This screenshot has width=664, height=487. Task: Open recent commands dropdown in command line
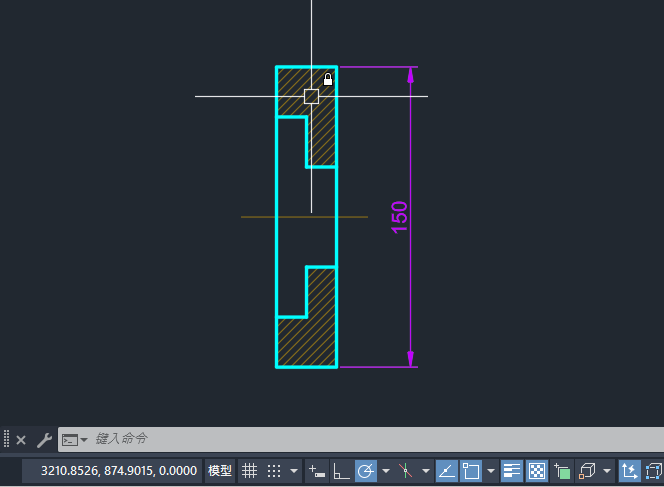click(84, 440)
